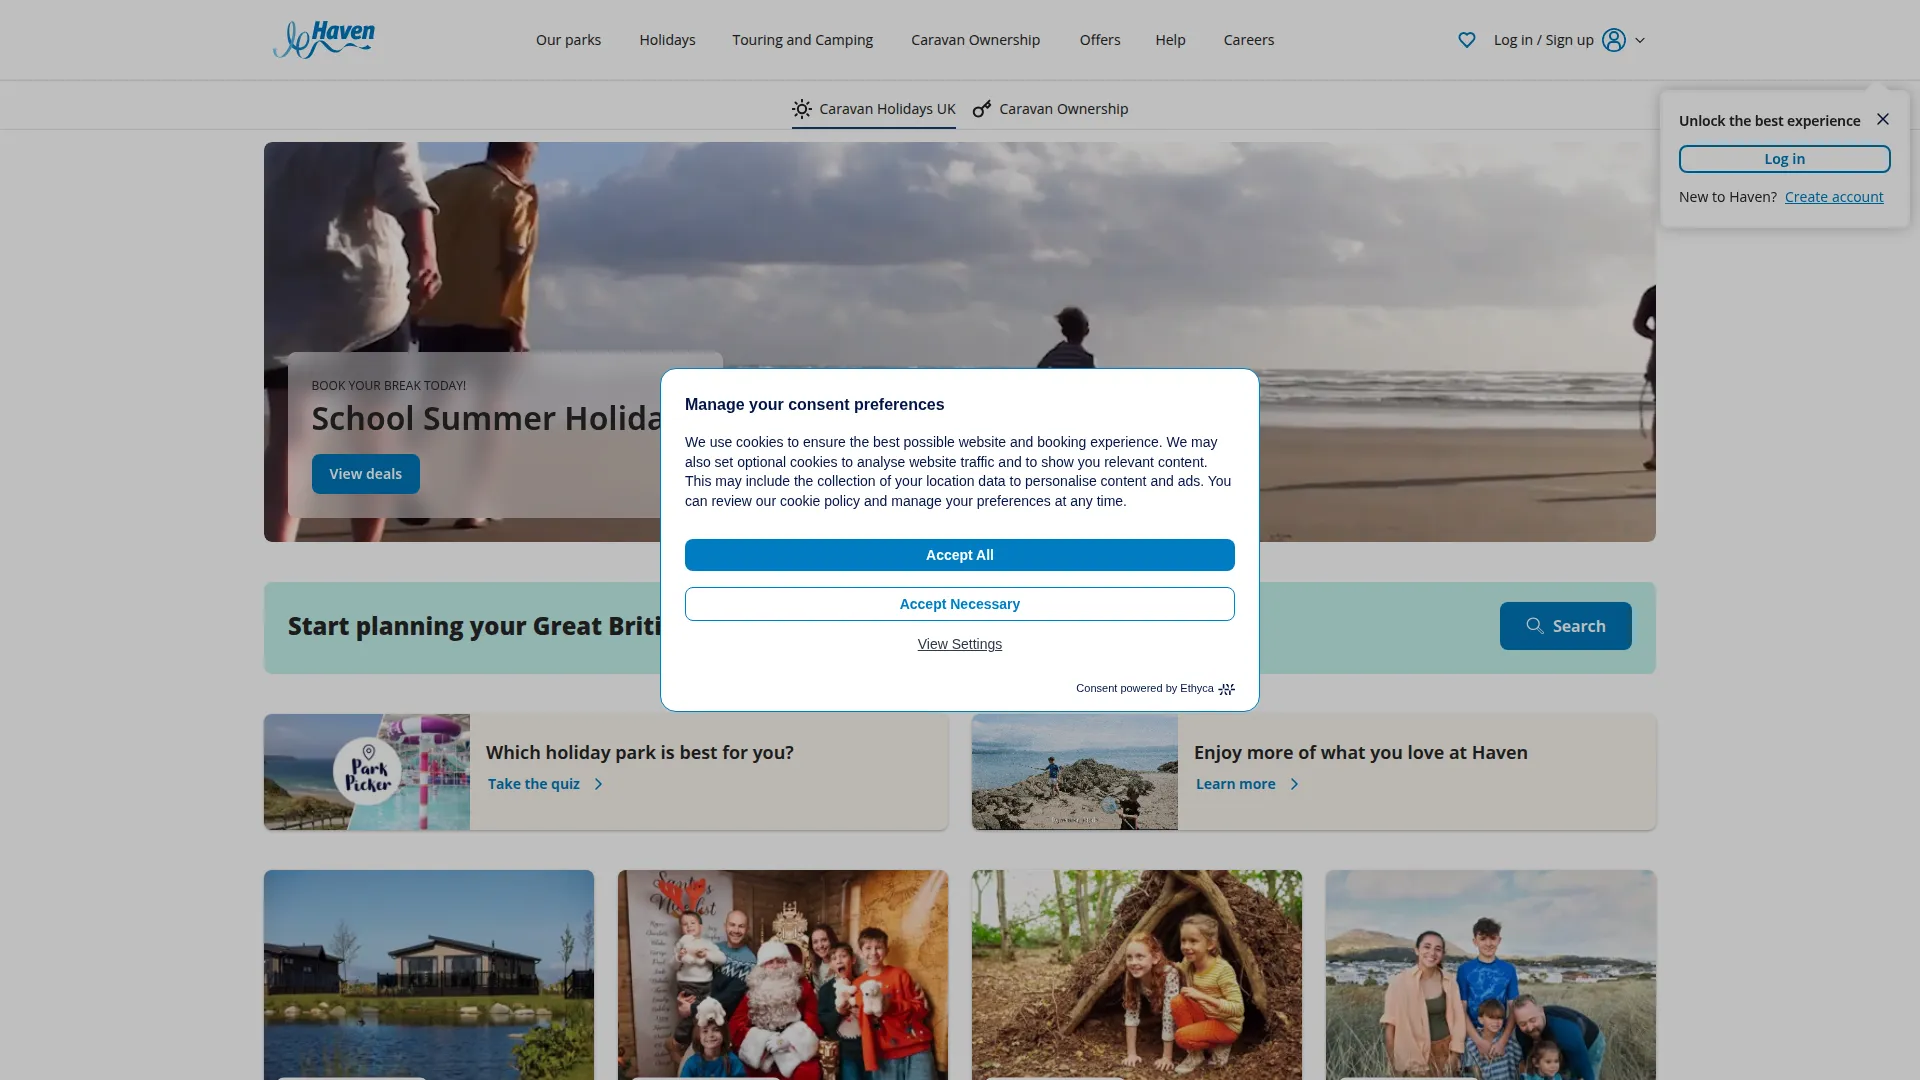Go to the Careers page
Viewport: 1920px width, 1080px height.
[x=1248, y=40]
